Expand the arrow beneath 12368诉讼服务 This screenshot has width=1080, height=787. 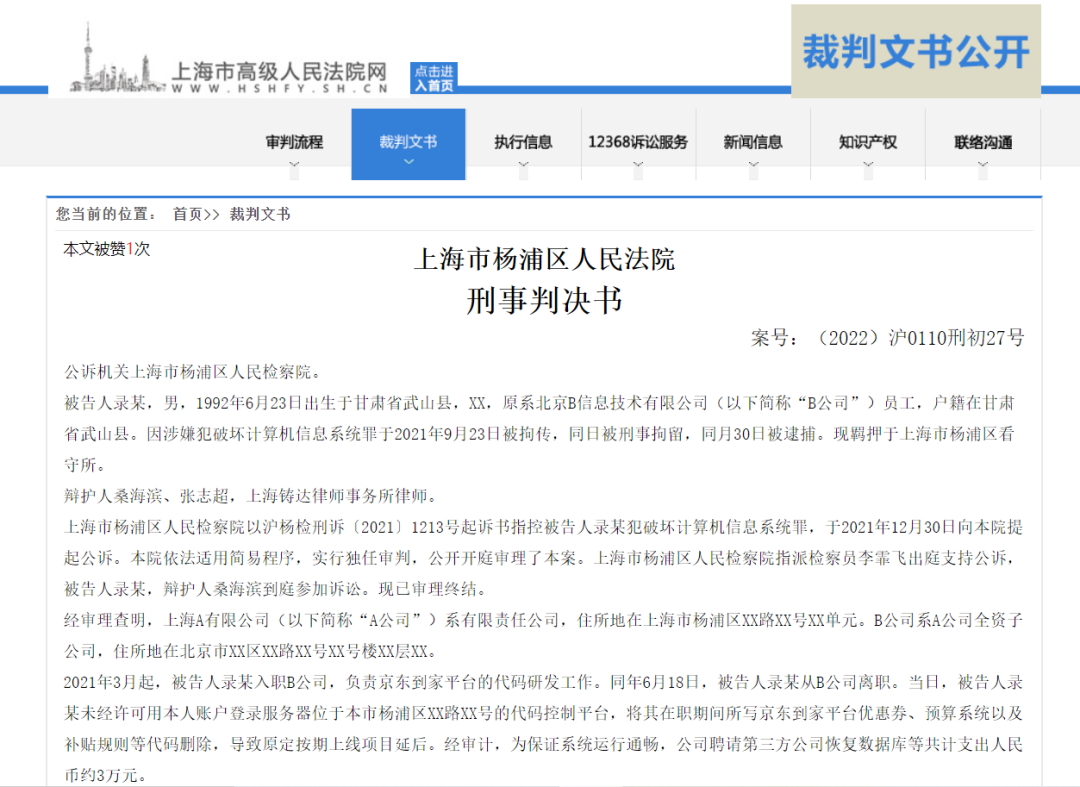(638, 165)
